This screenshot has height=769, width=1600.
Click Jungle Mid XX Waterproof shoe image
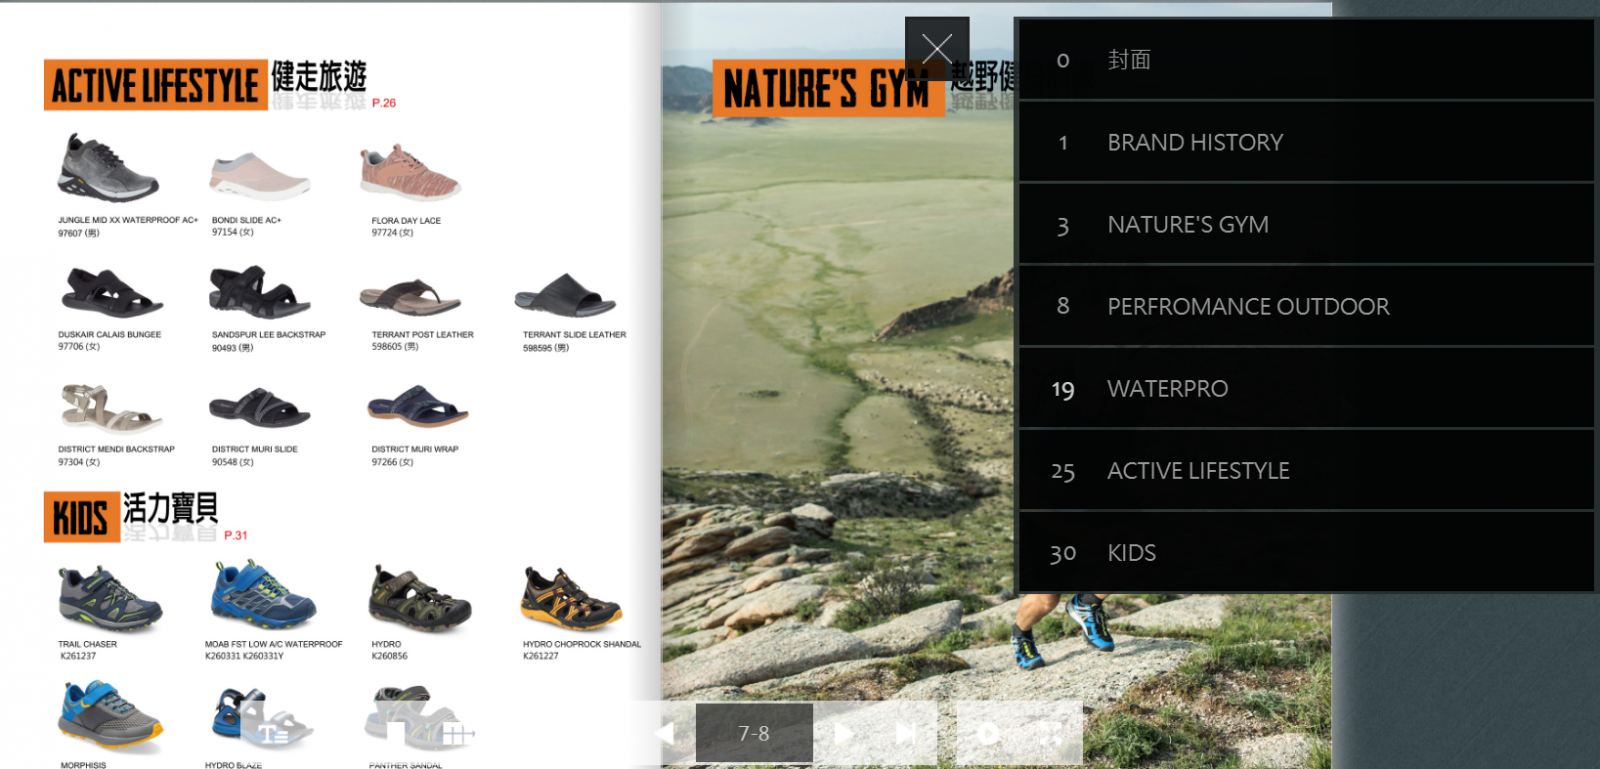point(108,168)
